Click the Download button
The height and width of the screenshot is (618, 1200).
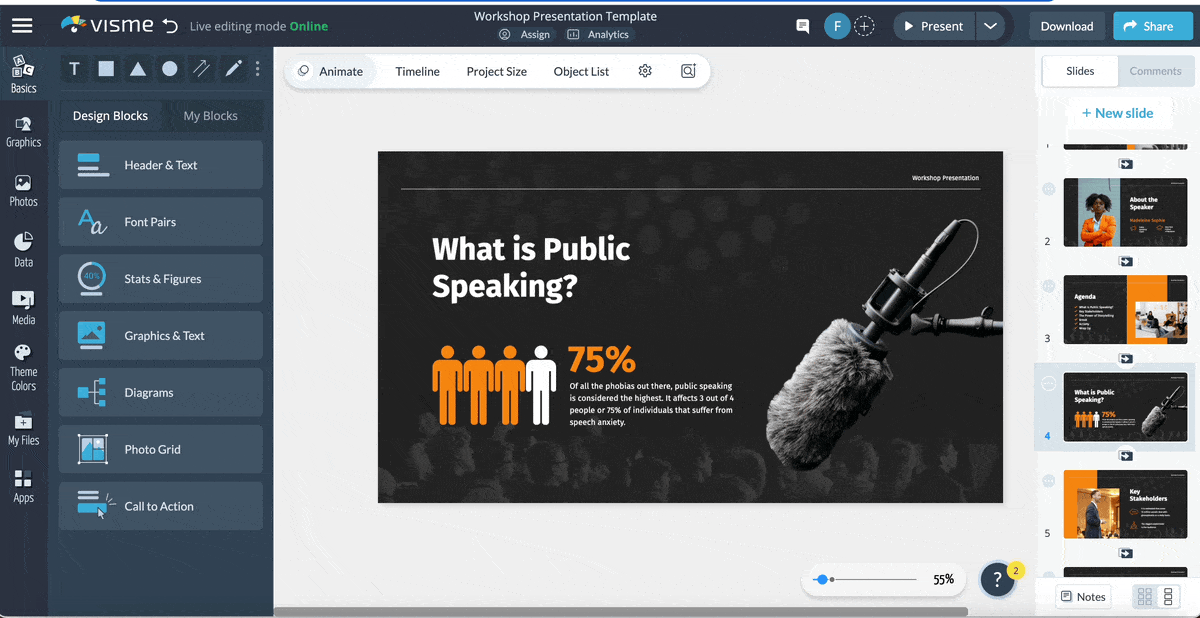click(x=1066, y=26)
